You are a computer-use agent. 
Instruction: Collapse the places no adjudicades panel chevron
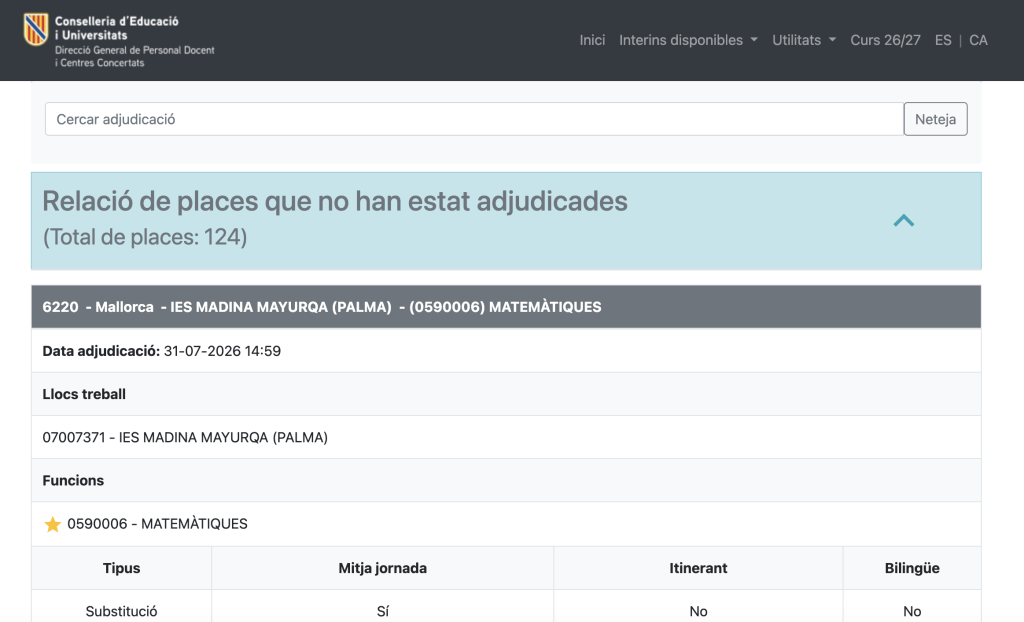tap(904, 221)
